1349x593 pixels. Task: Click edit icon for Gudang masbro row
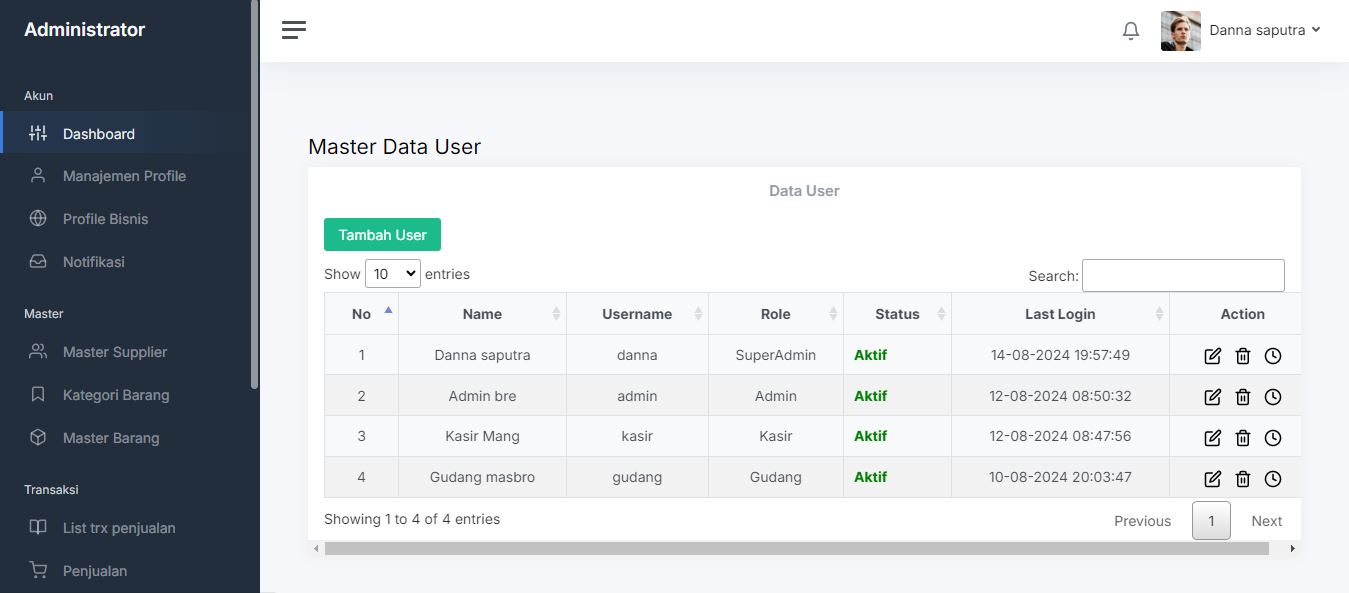(x=1212, y=479)
